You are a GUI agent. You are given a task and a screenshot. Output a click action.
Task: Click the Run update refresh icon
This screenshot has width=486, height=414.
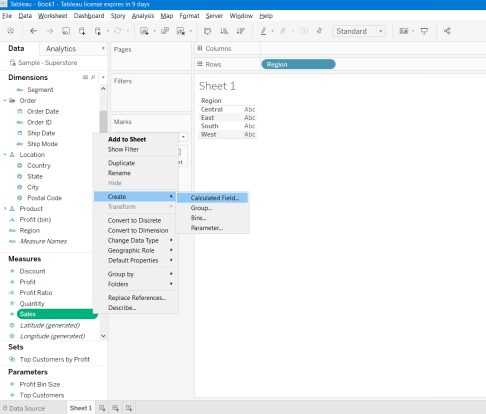tap(117, 31)
